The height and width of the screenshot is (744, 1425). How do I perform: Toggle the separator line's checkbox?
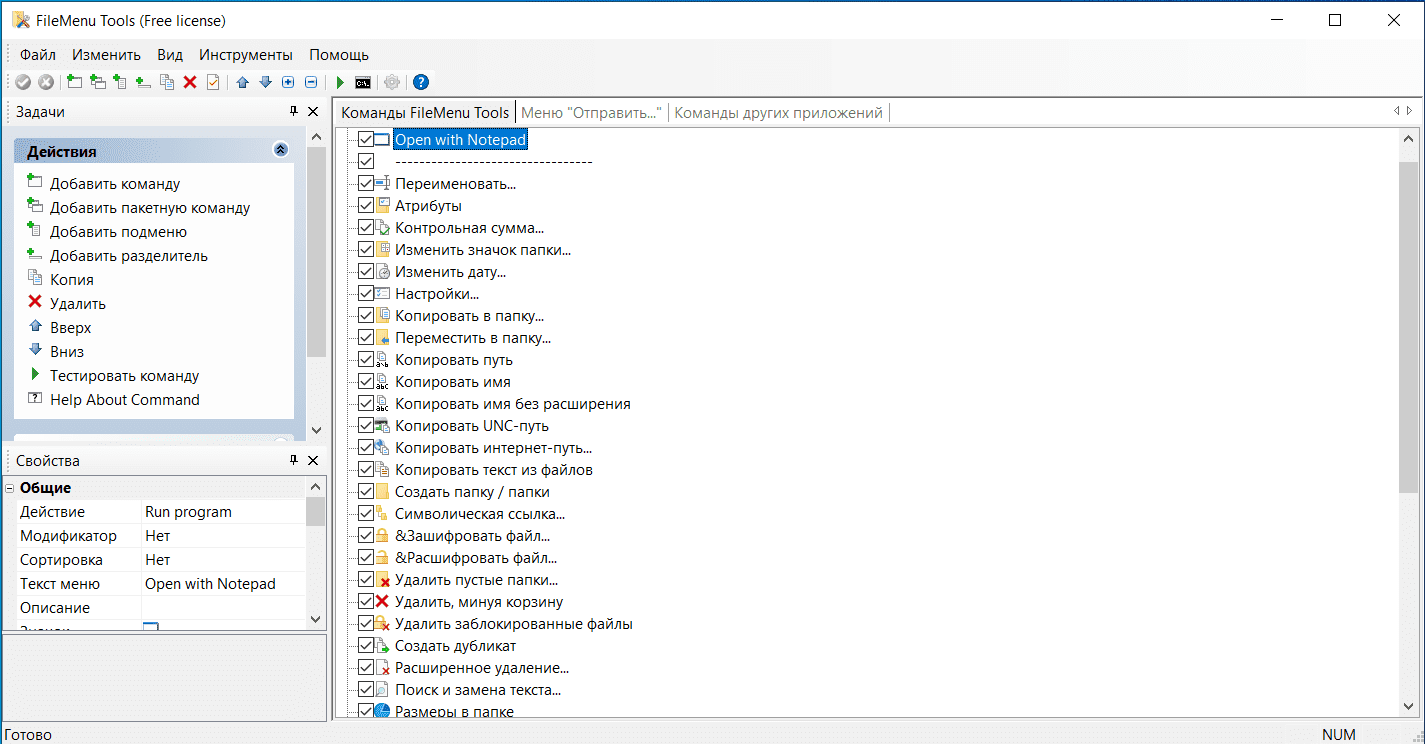(366, 162)
